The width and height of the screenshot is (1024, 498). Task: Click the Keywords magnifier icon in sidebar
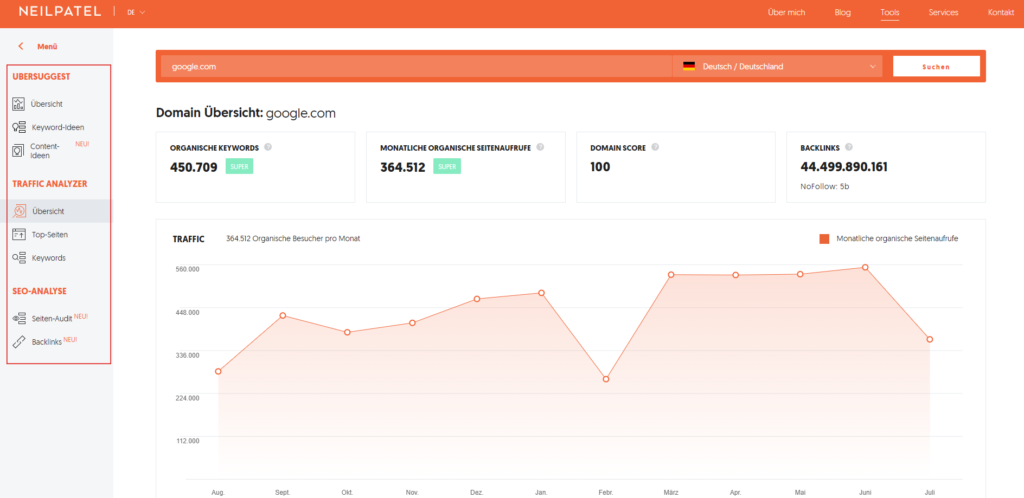coord(19,257)
